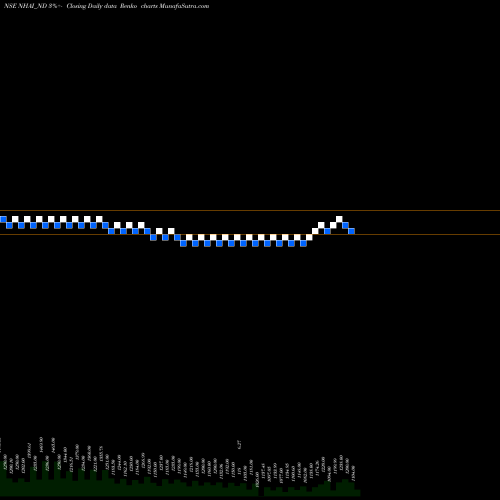Click the isolated value label above the volume labels
500x500 pixels.
pyautogui.click(x=239, y=444)
